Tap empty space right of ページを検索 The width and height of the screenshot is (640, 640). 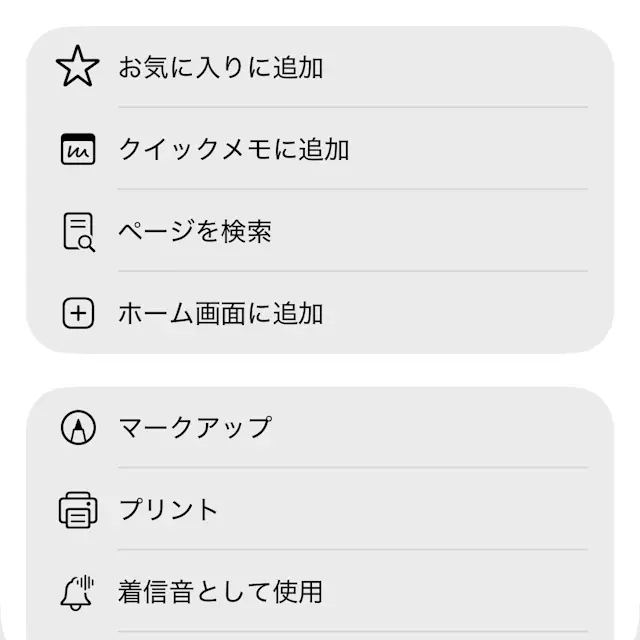(440, 232)
